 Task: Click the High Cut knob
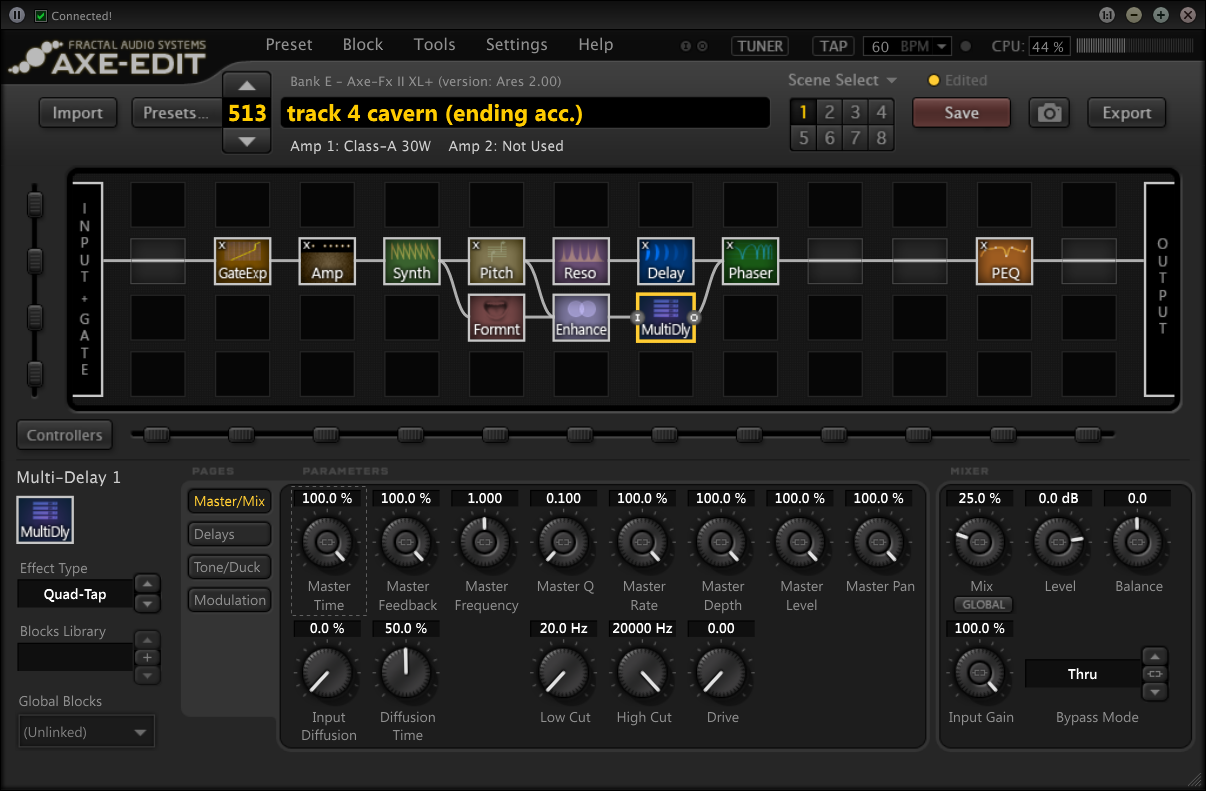[644, 672]
